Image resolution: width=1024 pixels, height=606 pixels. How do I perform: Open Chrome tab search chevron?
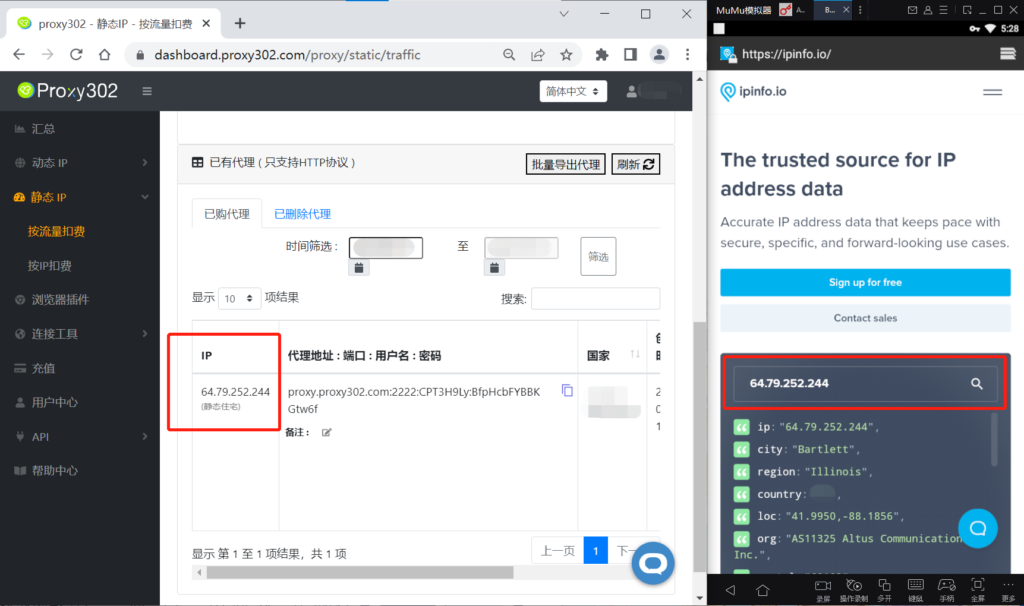[564, 14]
